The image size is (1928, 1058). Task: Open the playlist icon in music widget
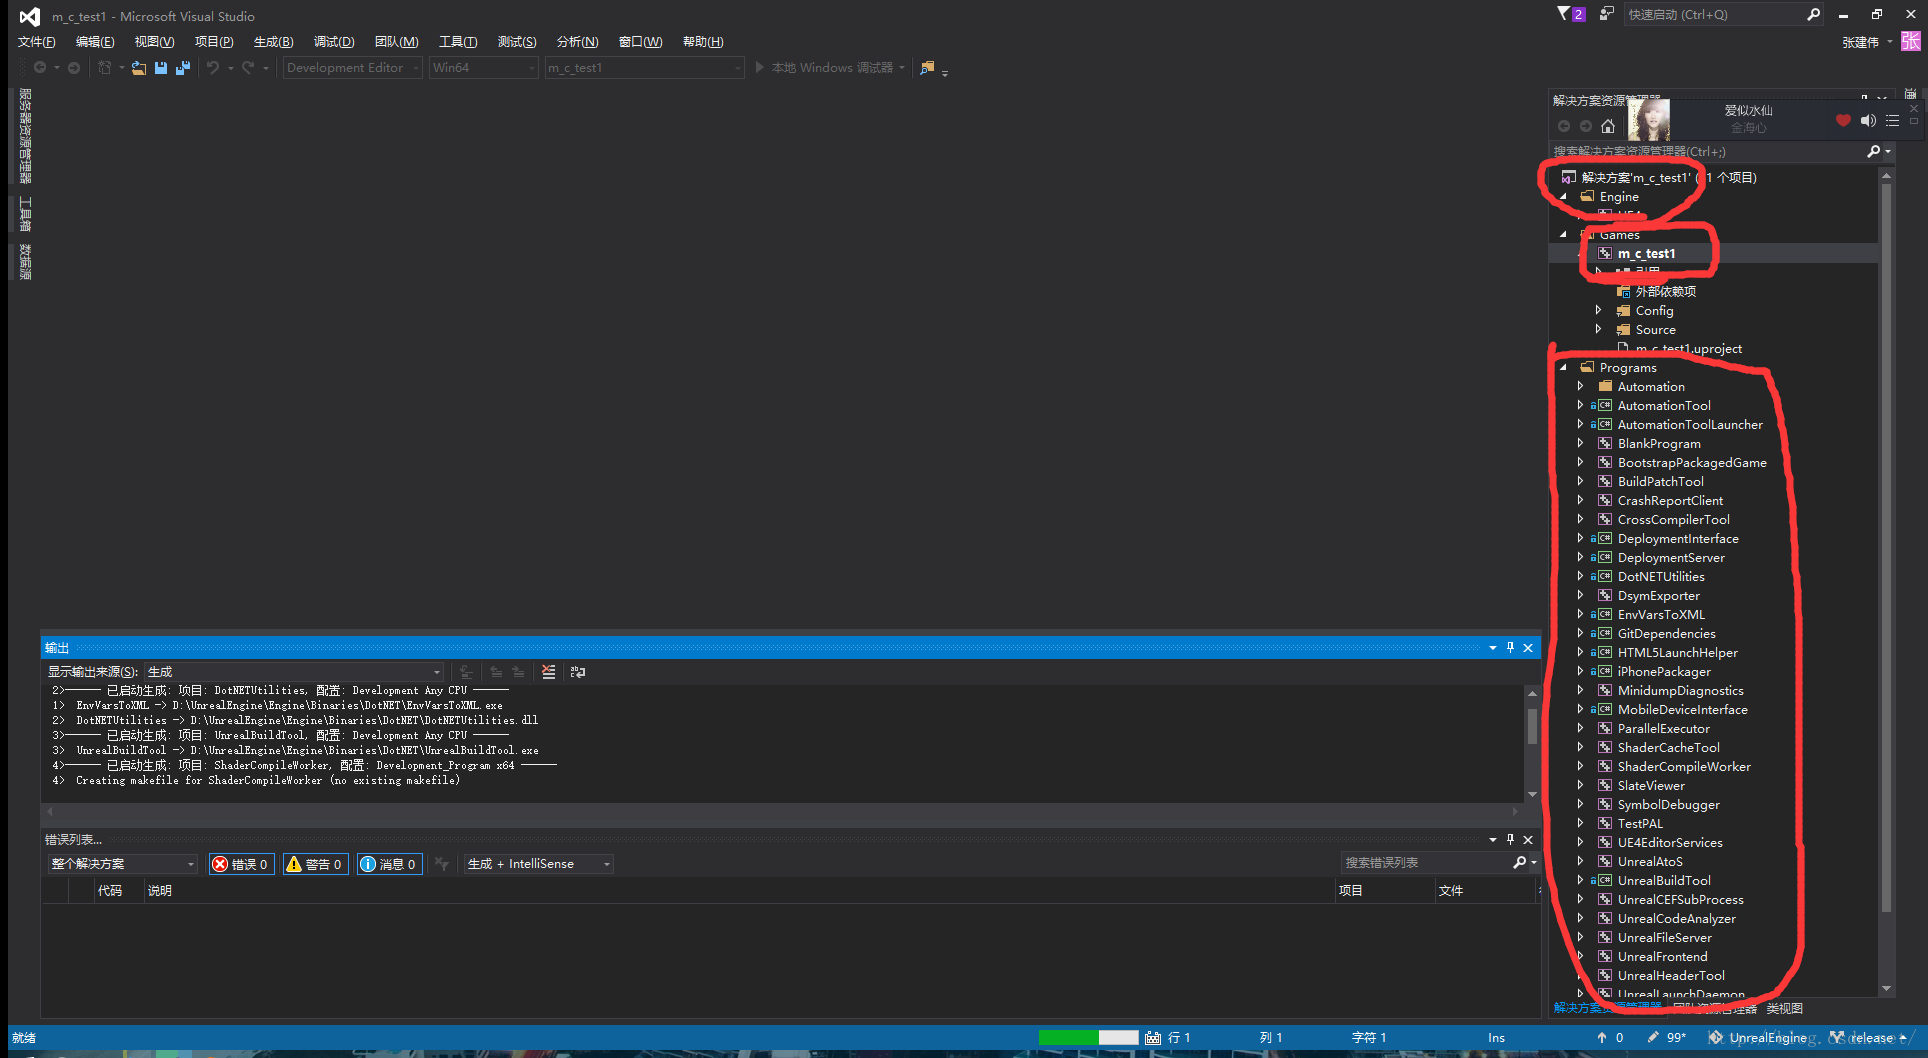(x=1892, y=121)
